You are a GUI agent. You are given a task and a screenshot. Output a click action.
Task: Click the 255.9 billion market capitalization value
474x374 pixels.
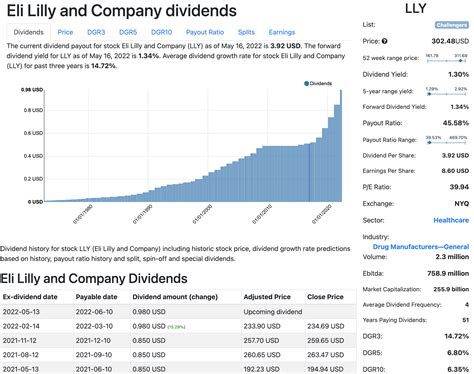(x=451, y=289)
